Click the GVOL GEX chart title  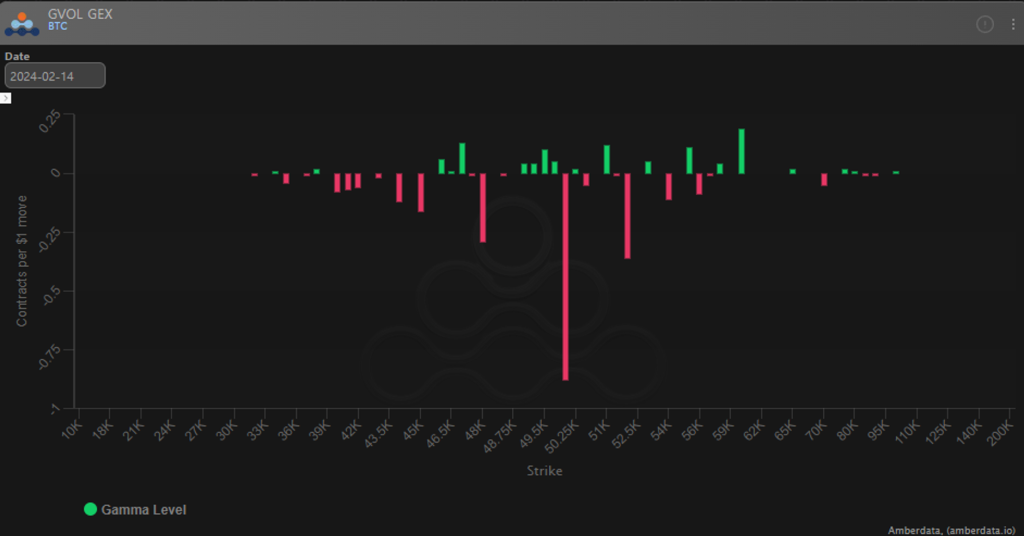80,14
